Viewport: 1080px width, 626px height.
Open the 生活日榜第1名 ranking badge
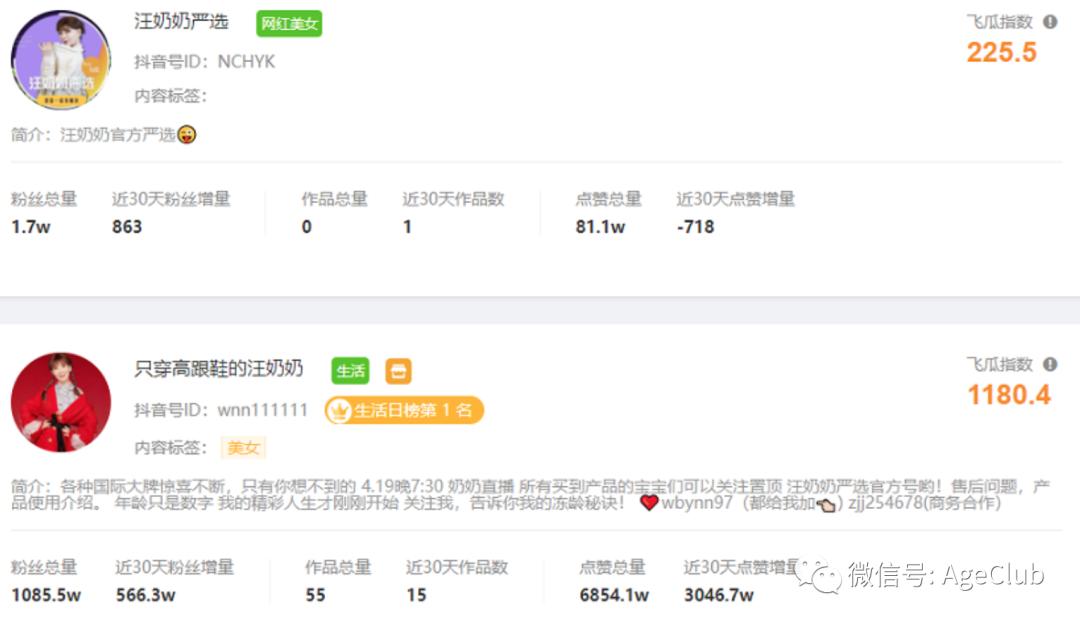(x=404, y=410)
